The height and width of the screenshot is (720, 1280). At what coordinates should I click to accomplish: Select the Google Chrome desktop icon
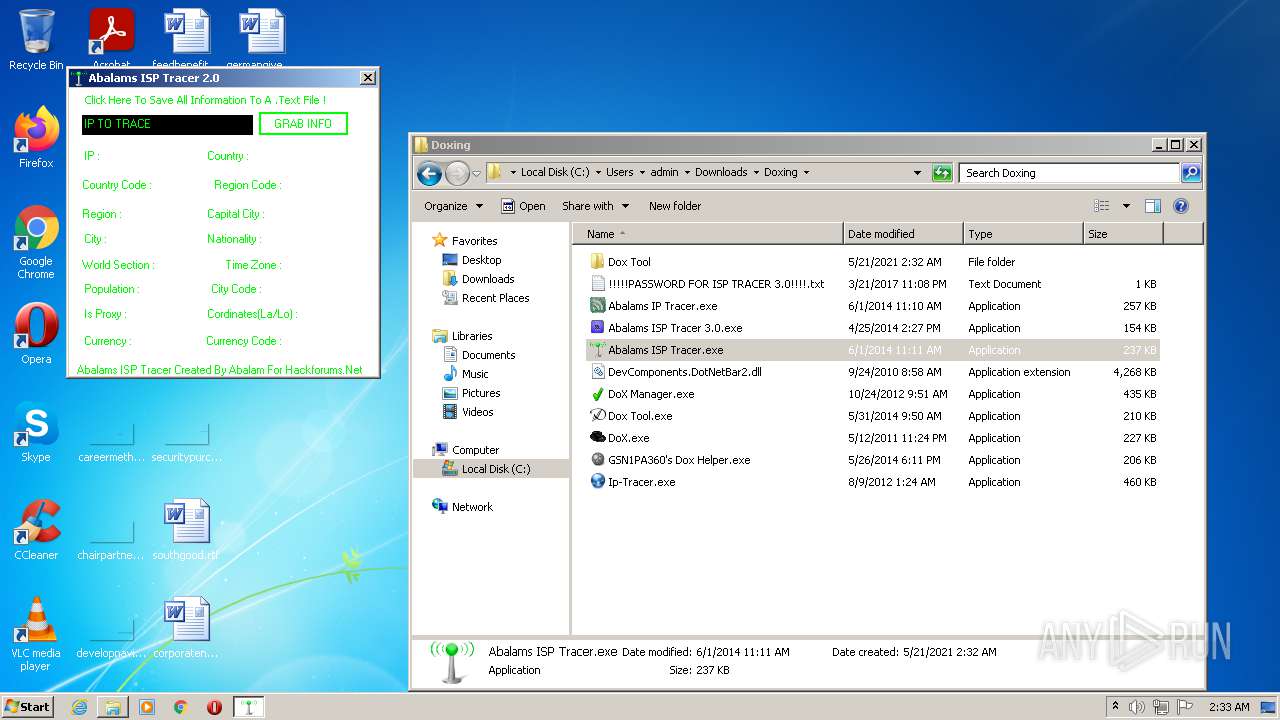[36, 243]
